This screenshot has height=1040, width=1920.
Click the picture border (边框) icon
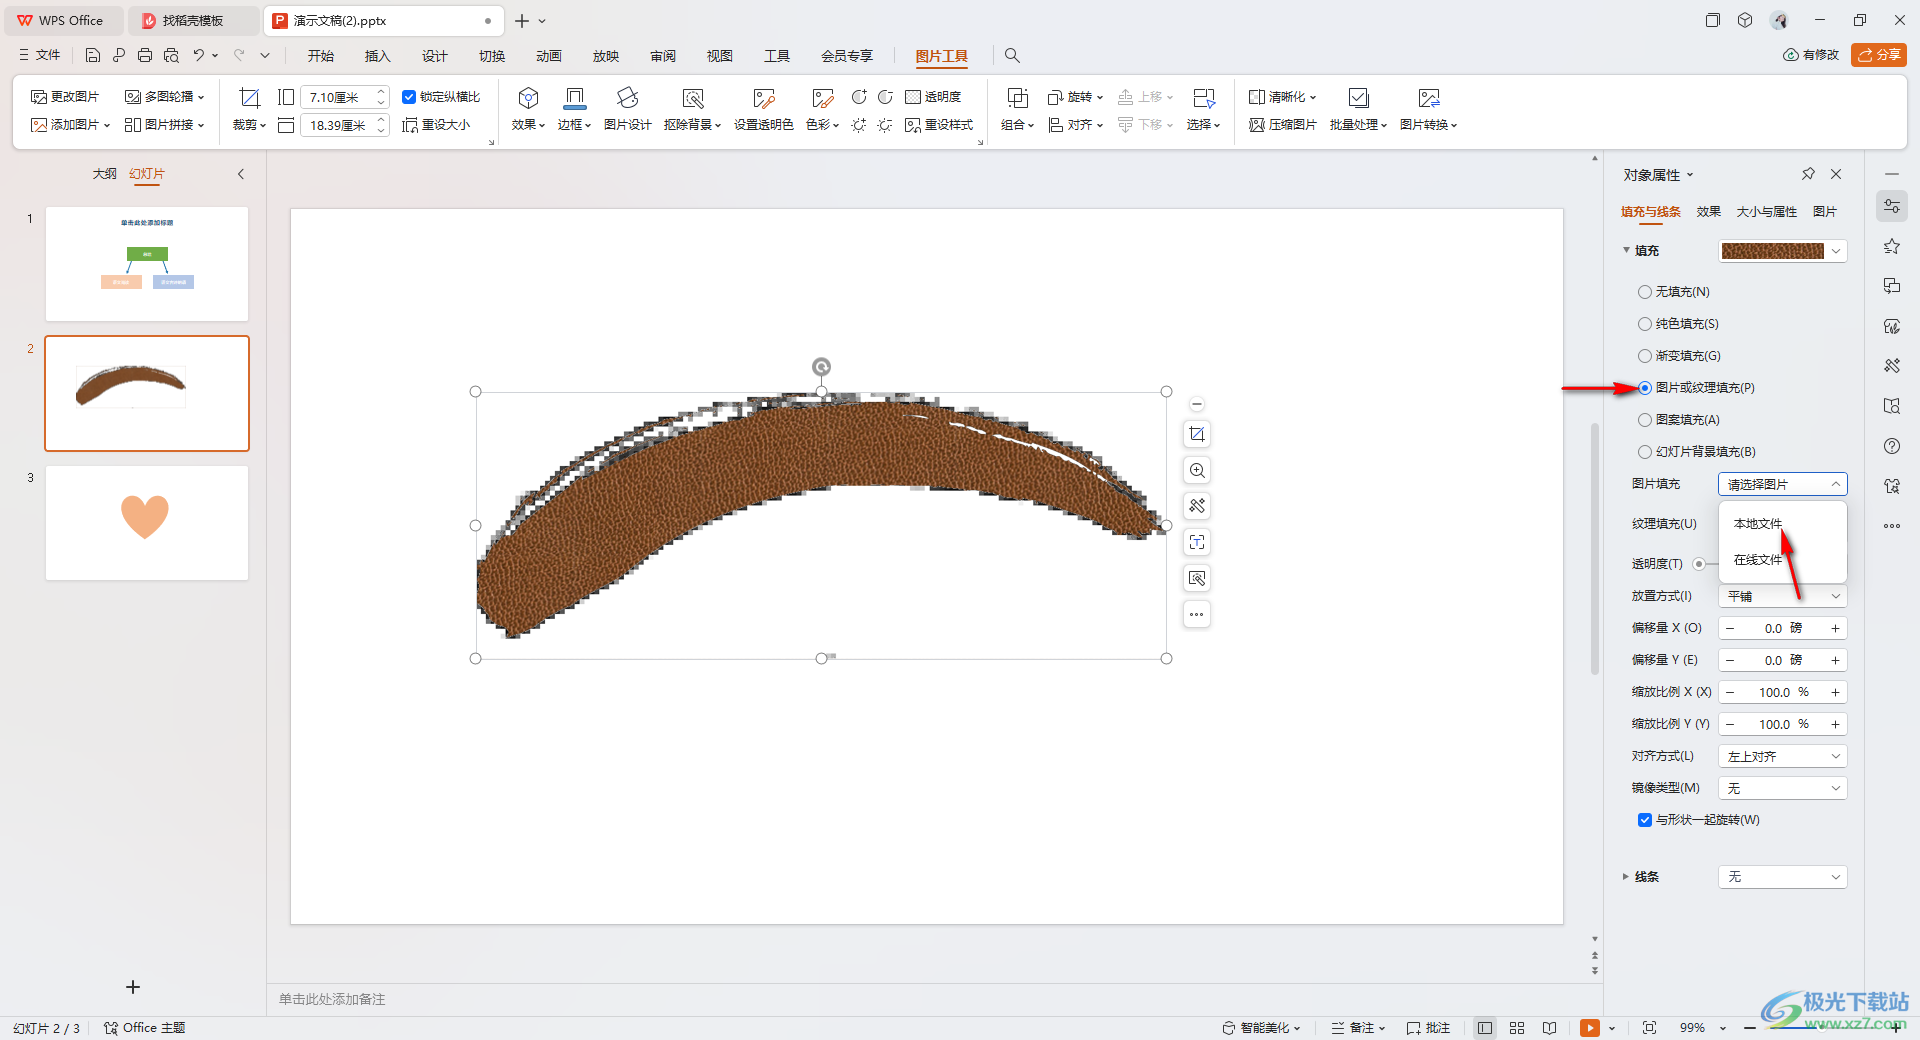(x=575, y=97)
